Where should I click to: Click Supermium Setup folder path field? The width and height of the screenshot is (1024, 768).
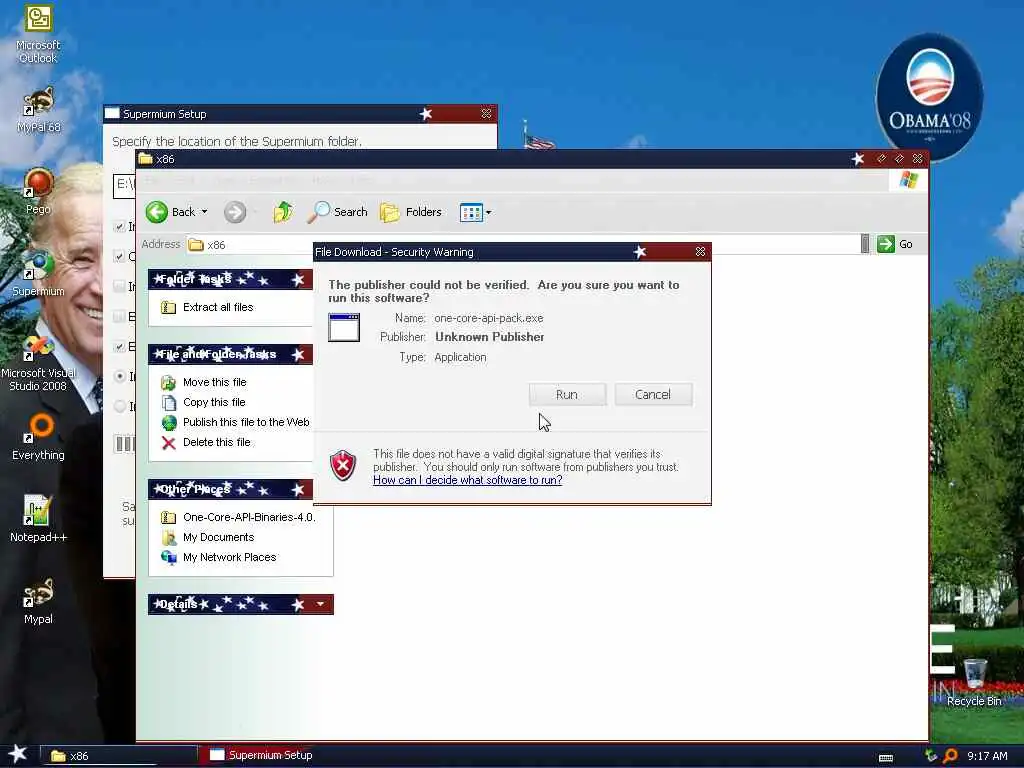tap(124, 185)
